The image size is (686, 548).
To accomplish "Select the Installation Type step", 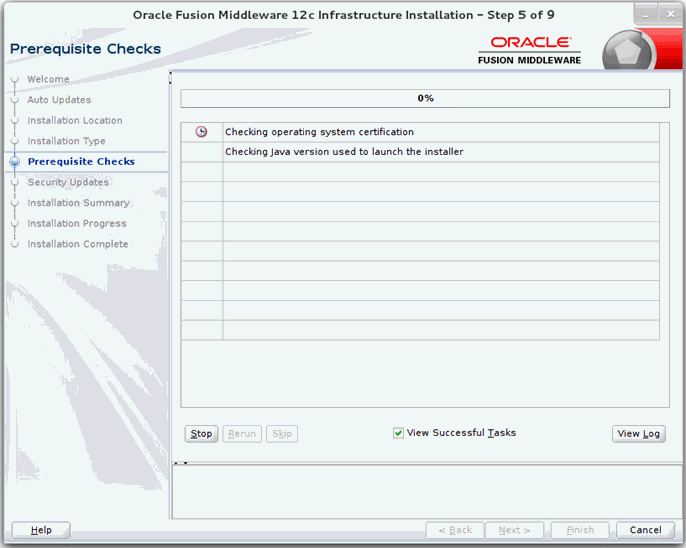I will pyautogui.click(x=66, y=141).
